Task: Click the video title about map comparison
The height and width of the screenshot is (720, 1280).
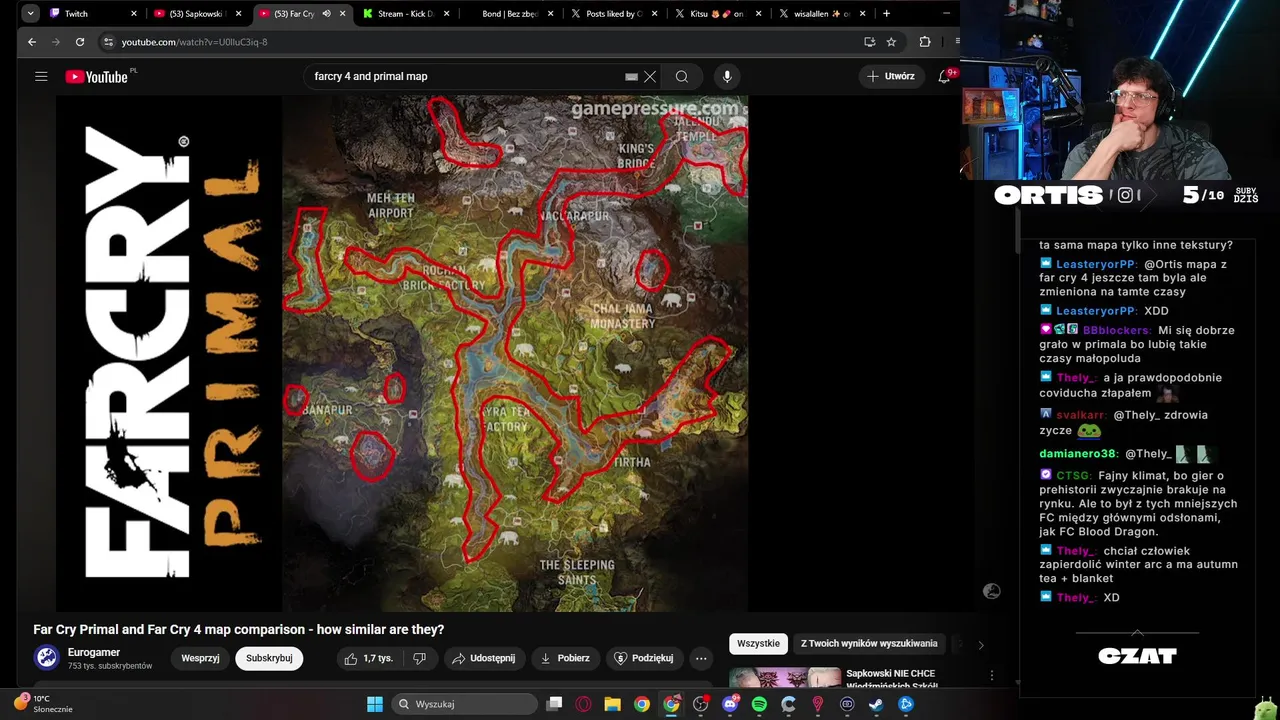Action: pyautogui.click(x=238, y=629)
